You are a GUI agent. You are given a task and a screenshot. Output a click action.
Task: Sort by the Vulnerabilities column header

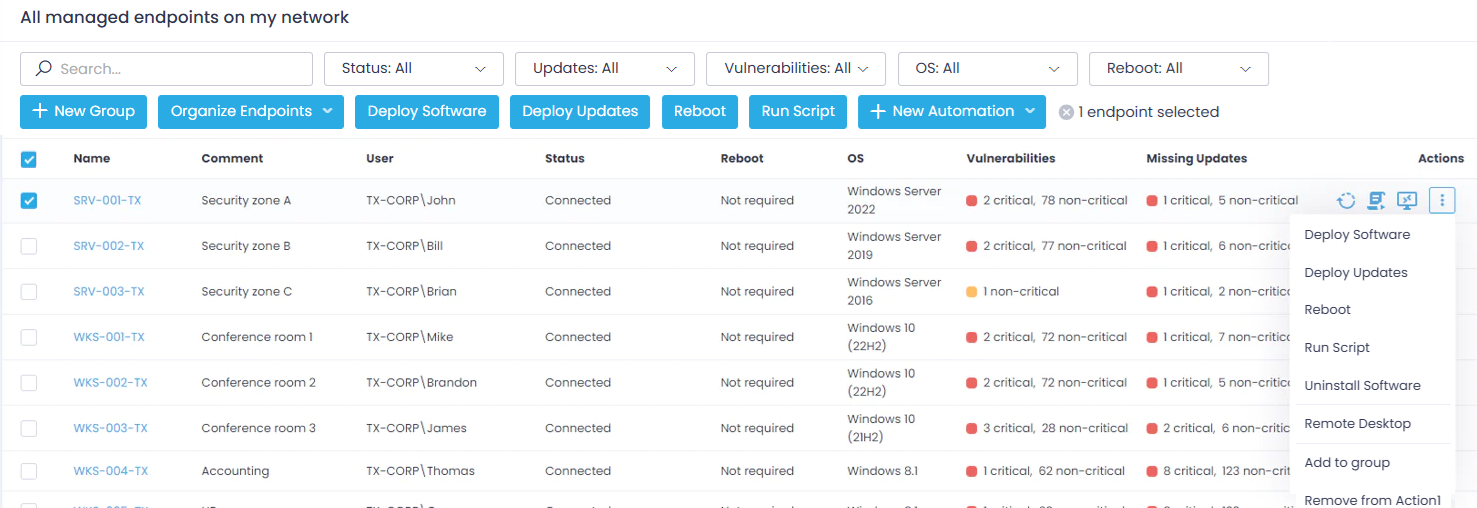(1011, 159)
